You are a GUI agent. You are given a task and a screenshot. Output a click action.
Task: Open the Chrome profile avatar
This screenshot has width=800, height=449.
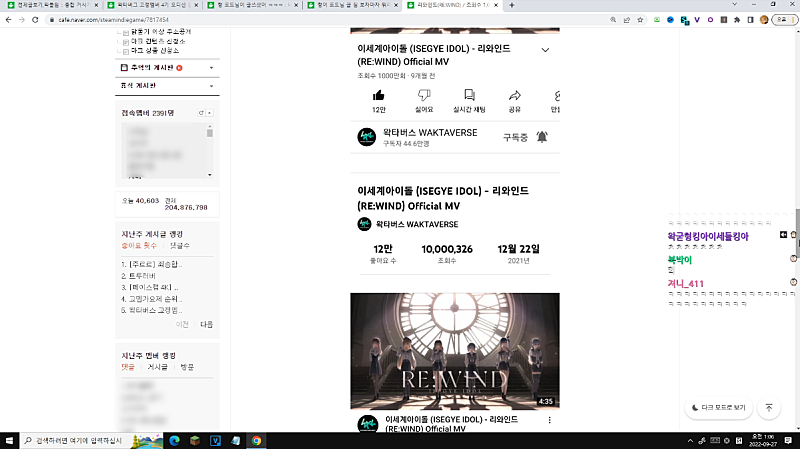click(x=764, y=20)
